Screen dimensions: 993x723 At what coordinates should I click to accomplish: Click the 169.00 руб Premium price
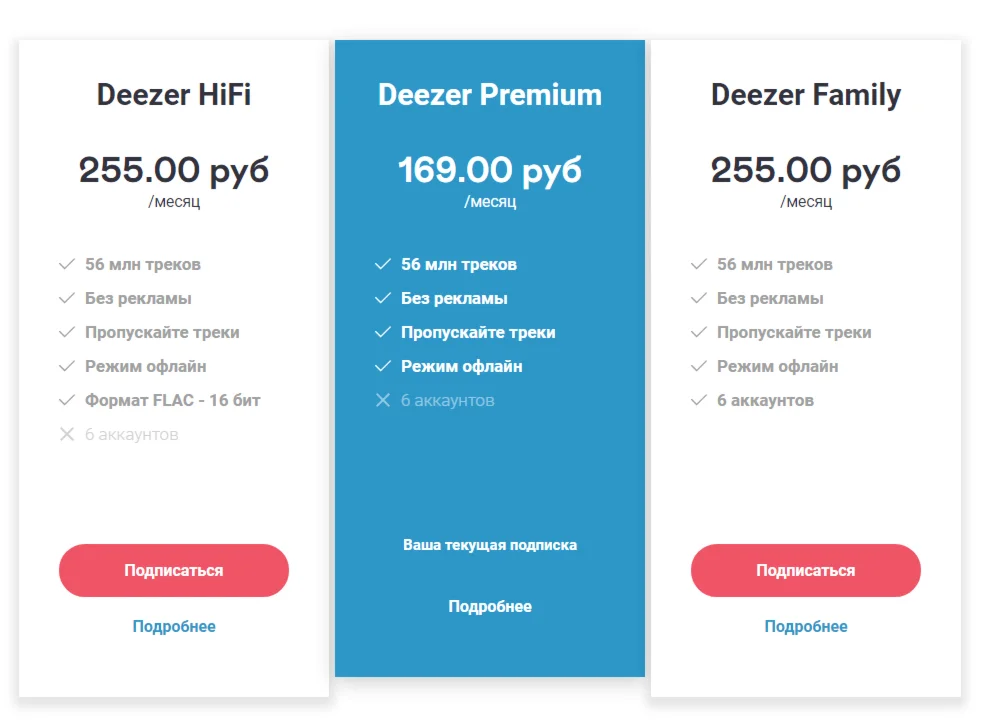pyautogui.click(x=490, y=170)
